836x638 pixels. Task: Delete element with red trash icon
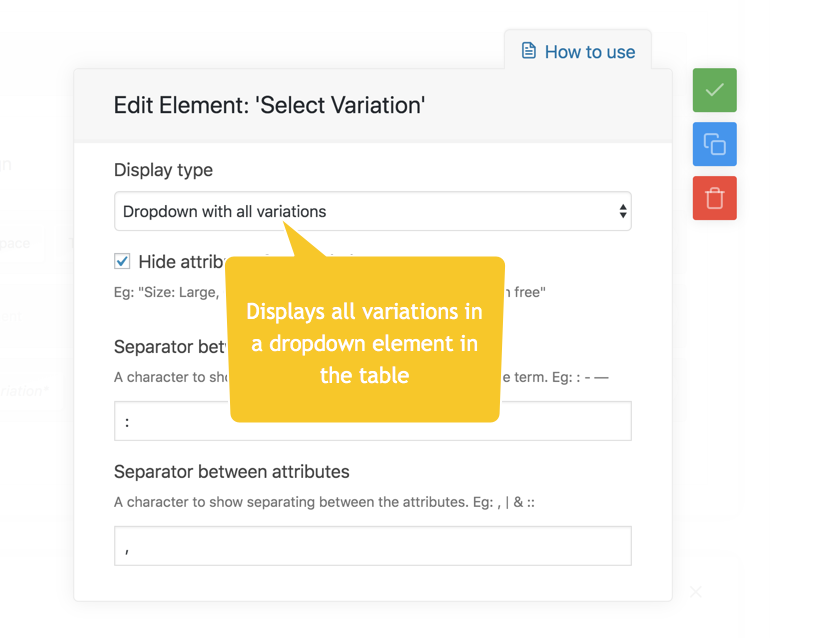714,198
